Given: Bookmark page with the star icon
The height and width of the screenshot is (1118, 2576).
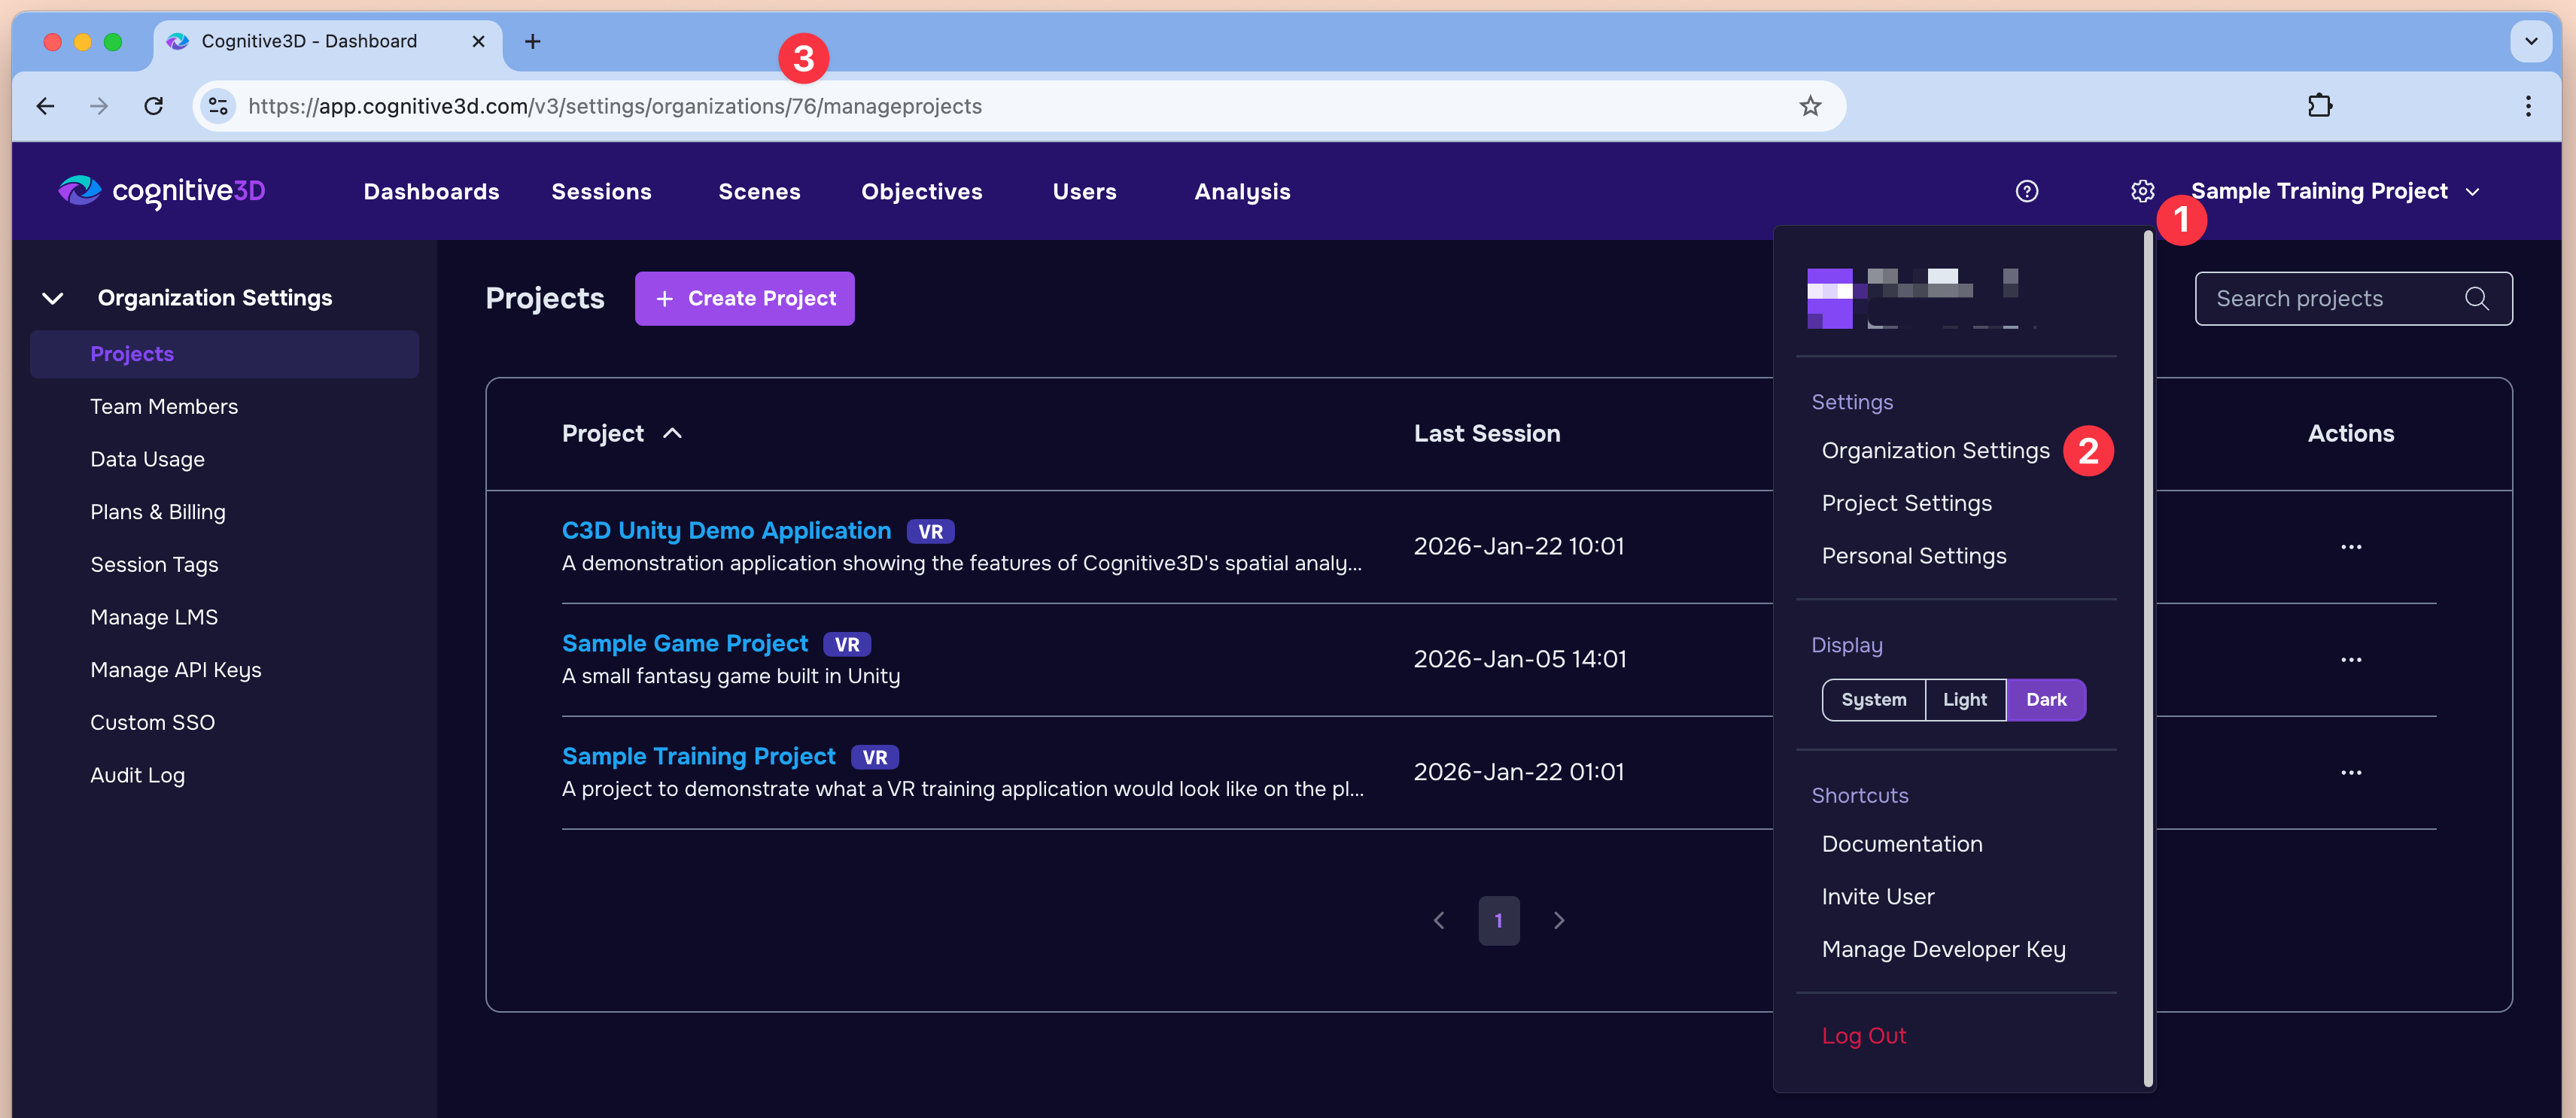Looking at the screenshot, I should pos(1809,106).
